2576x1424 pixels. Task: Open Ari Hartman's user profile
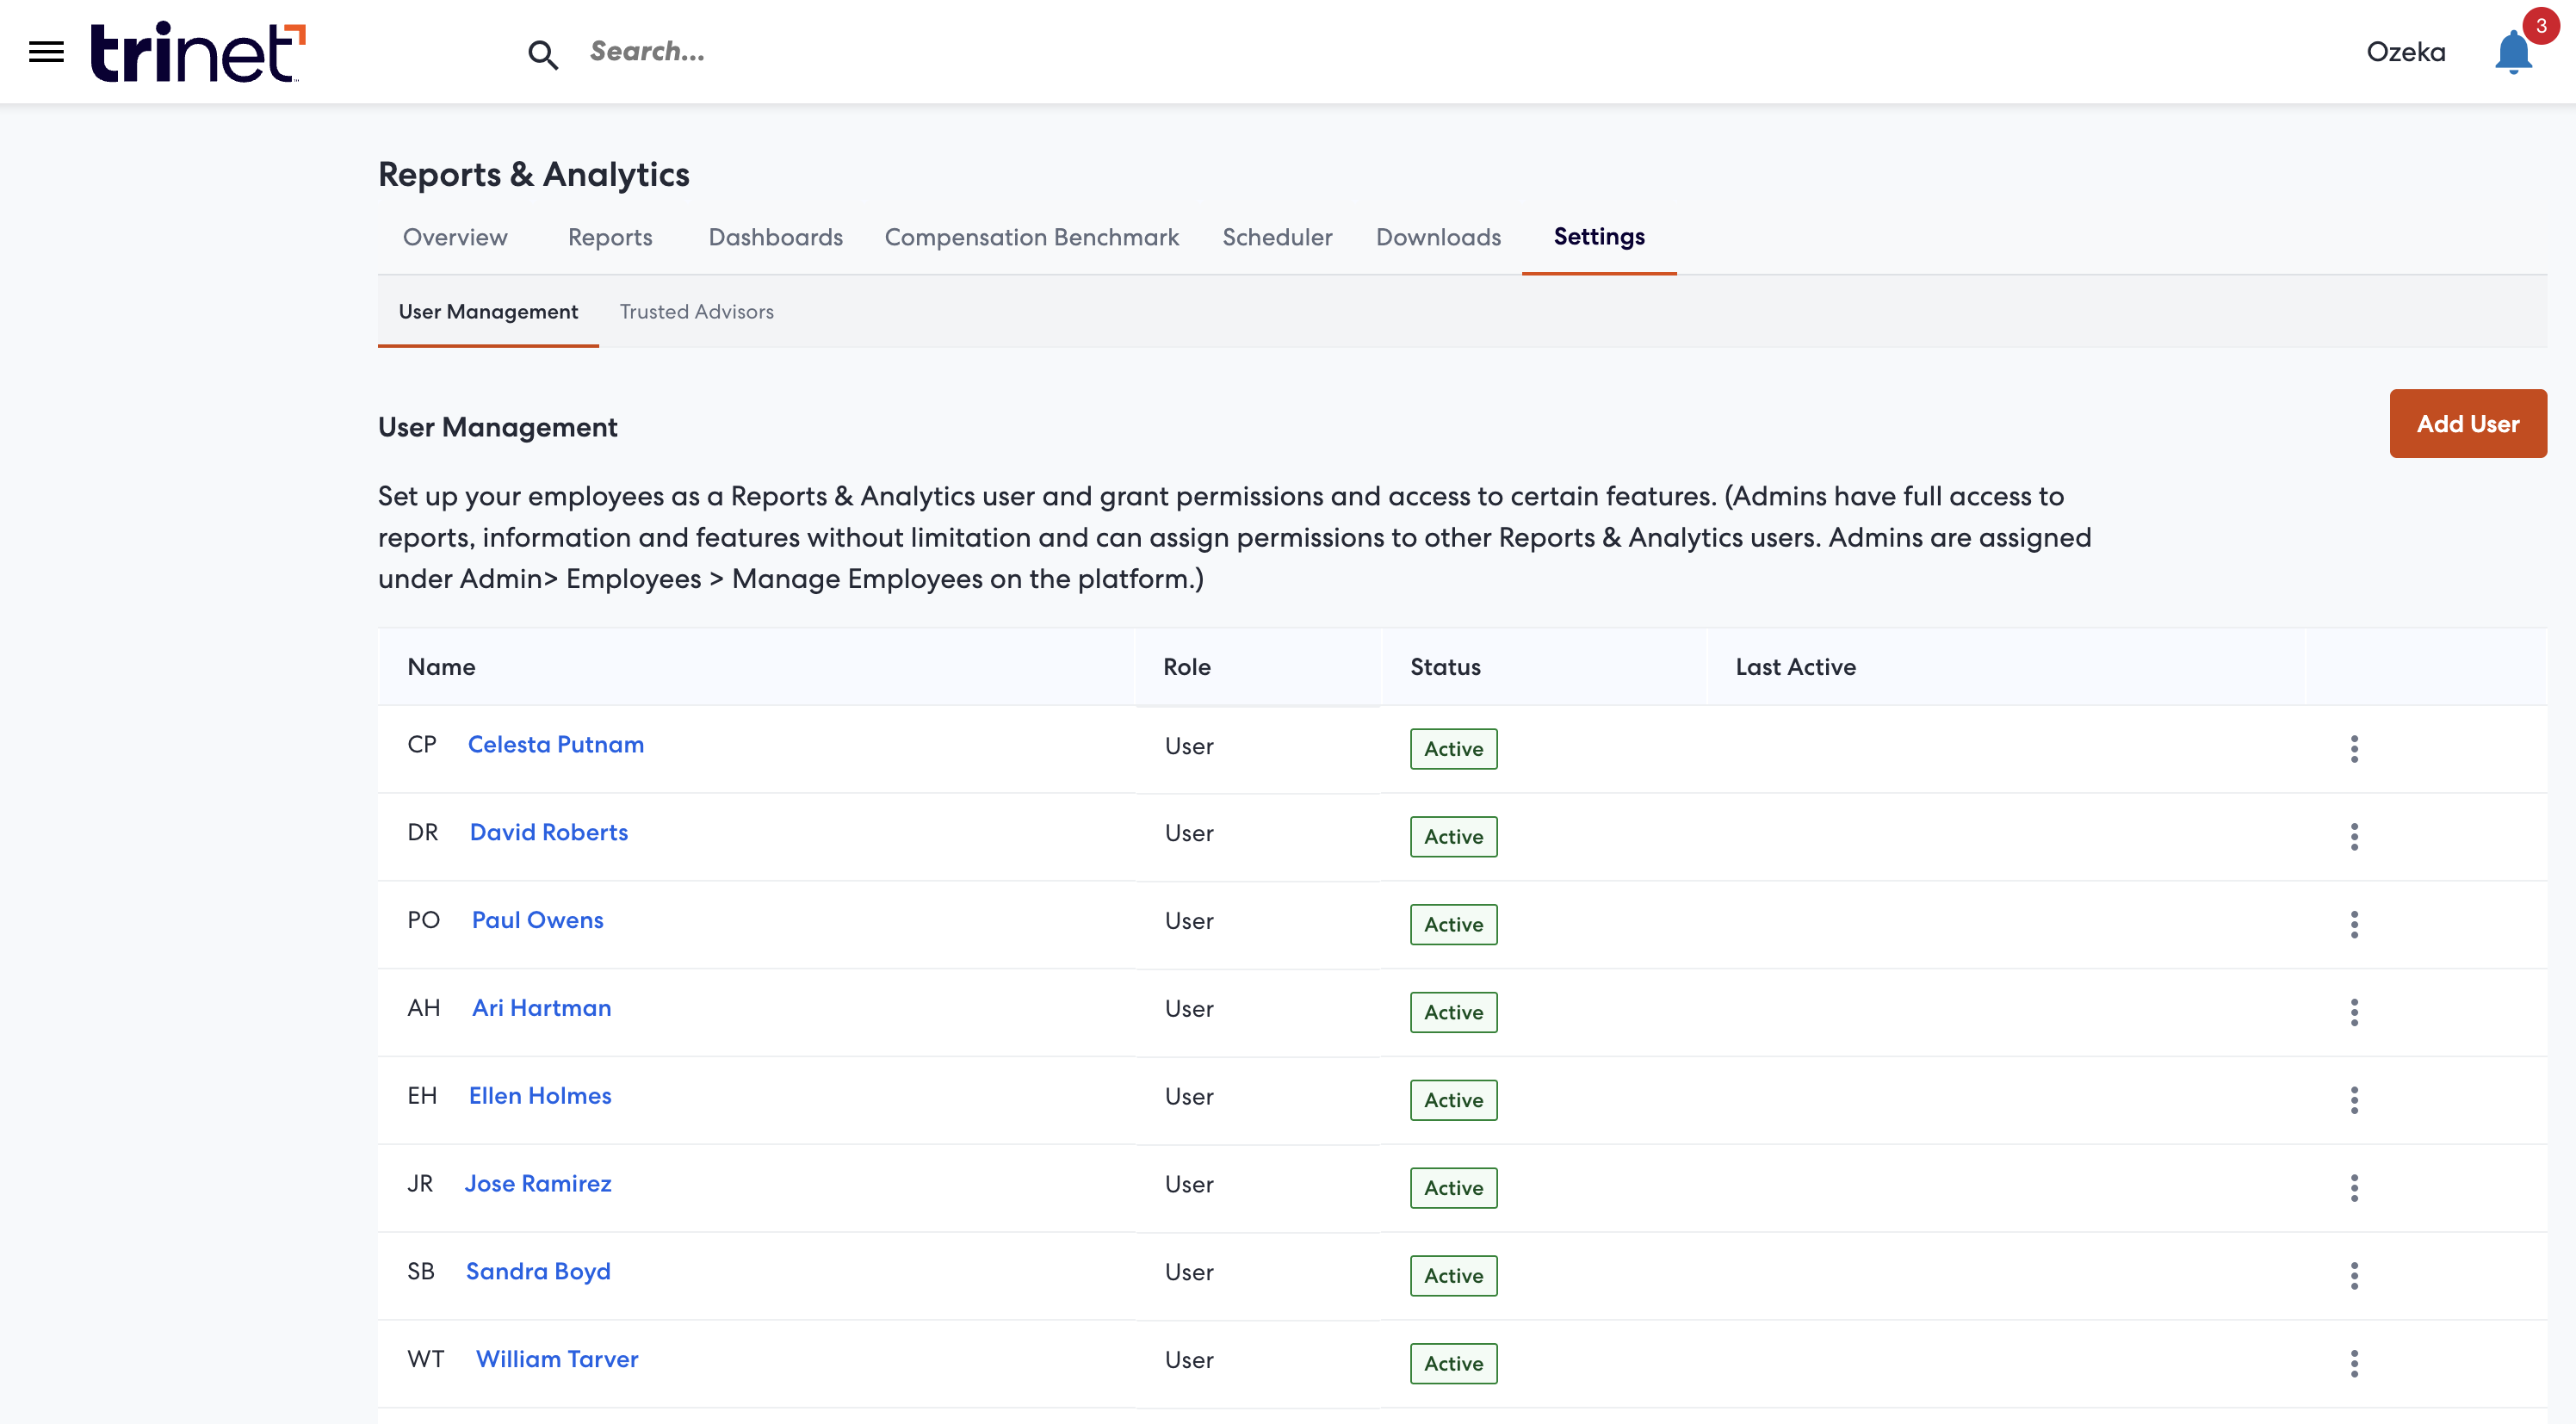(541, 1008)
